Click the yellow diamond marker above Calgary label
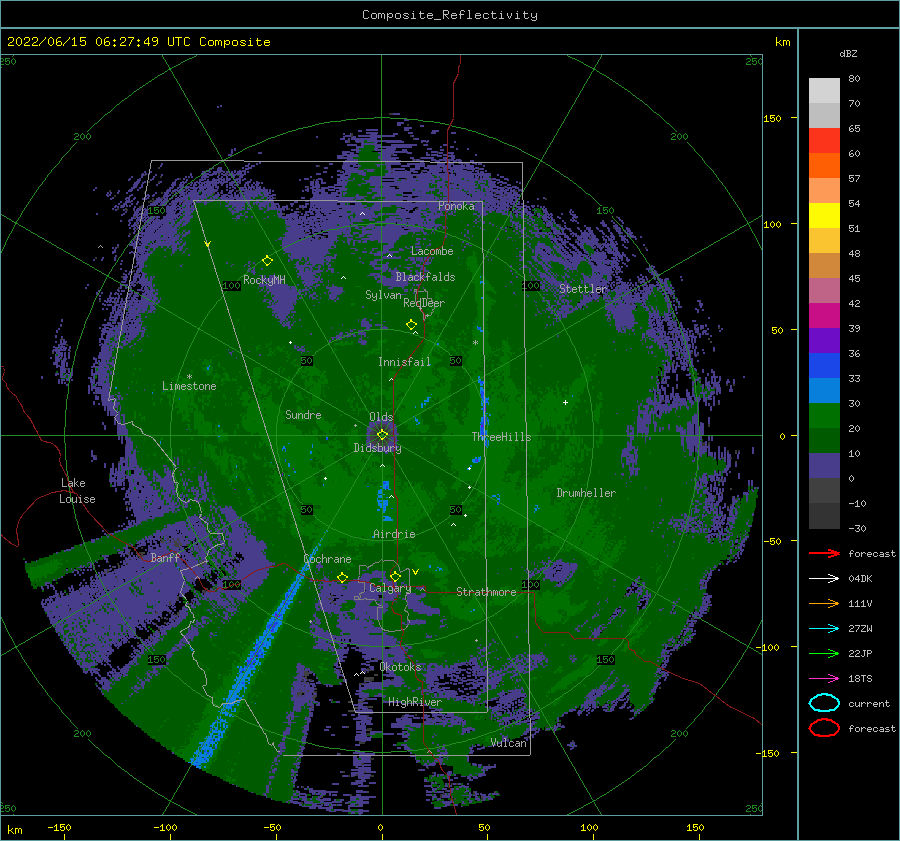Image resolution: width=900 pixels, height=841 pixels. (x=395, y=576)
